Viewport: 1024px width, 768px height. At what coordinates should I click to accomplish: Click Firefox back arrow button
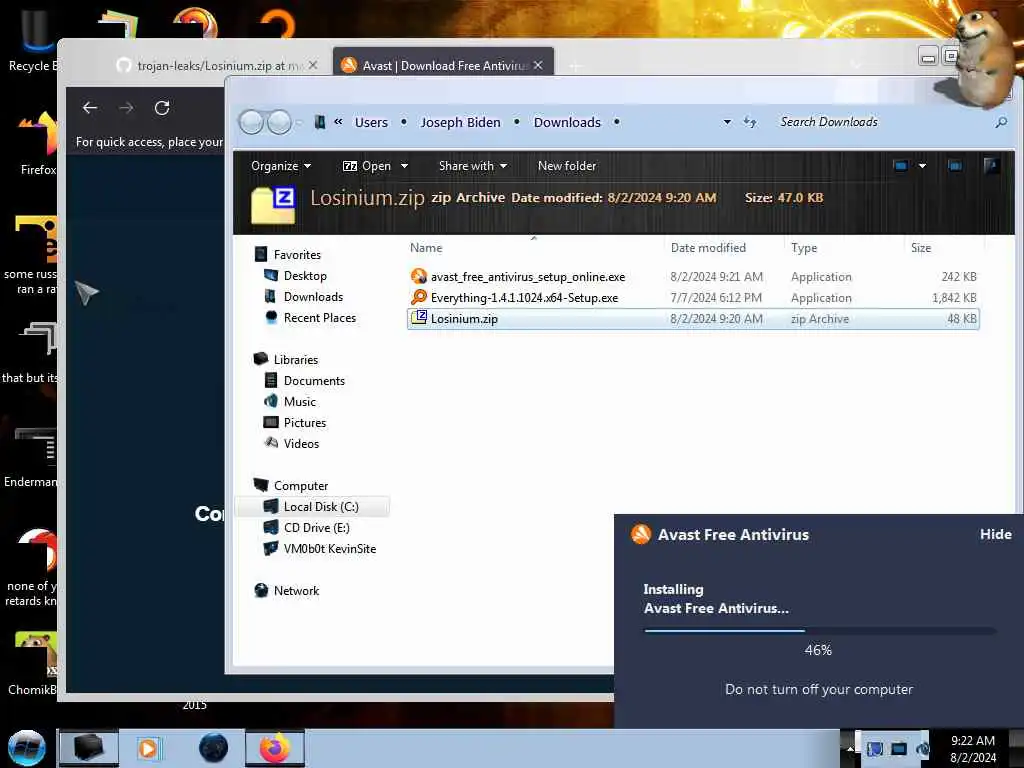coord(90,108)
